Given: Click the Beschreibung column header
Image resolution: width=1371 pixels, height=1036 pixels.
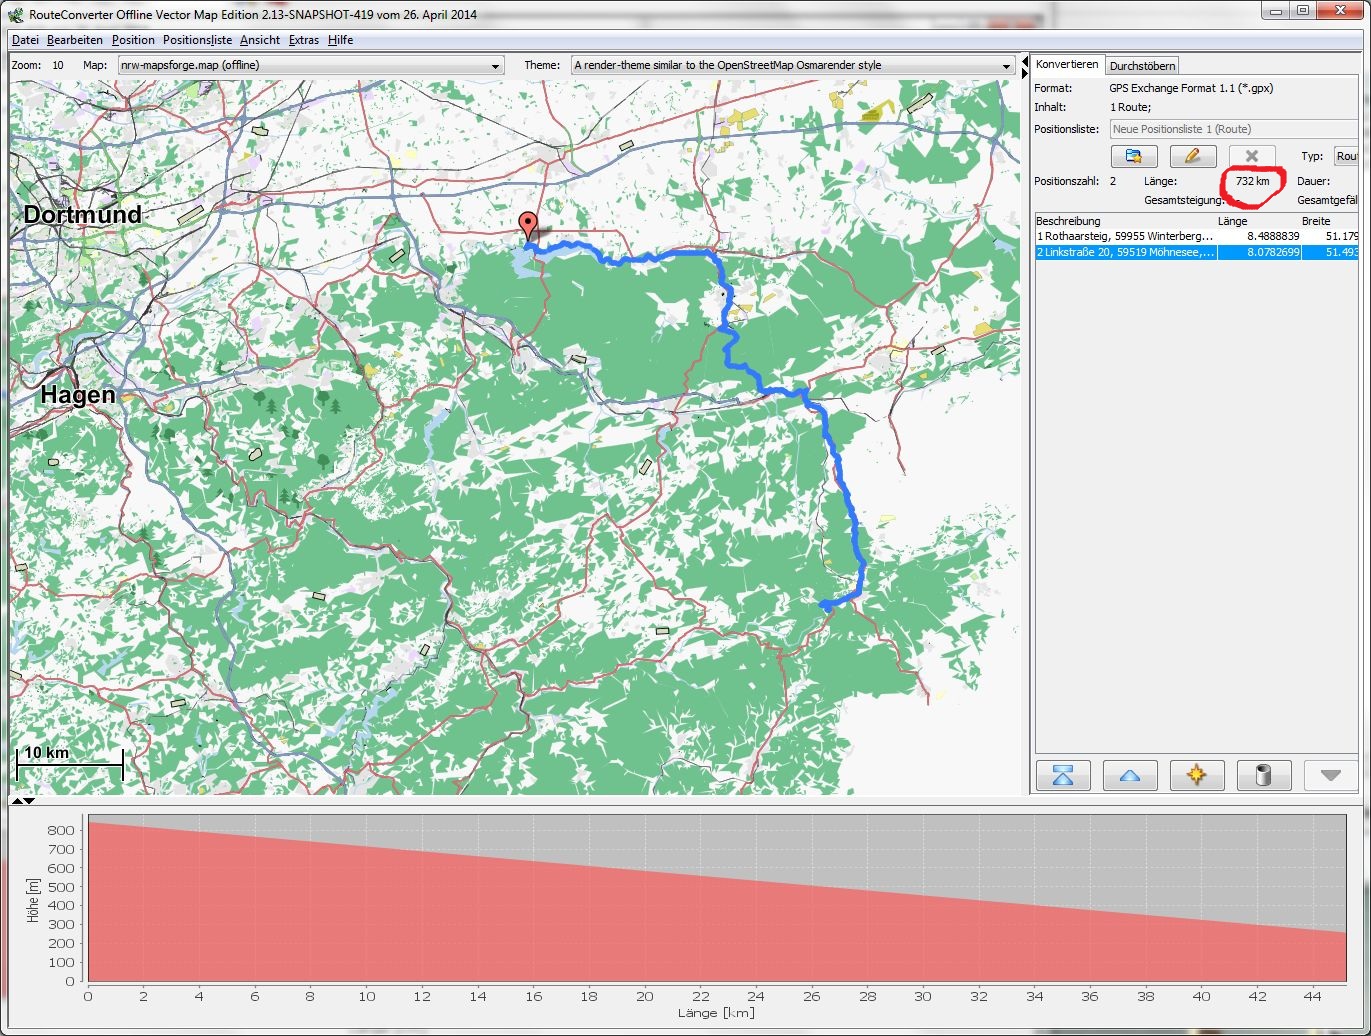Looking at the screenshot, I should coord(1068,221).
